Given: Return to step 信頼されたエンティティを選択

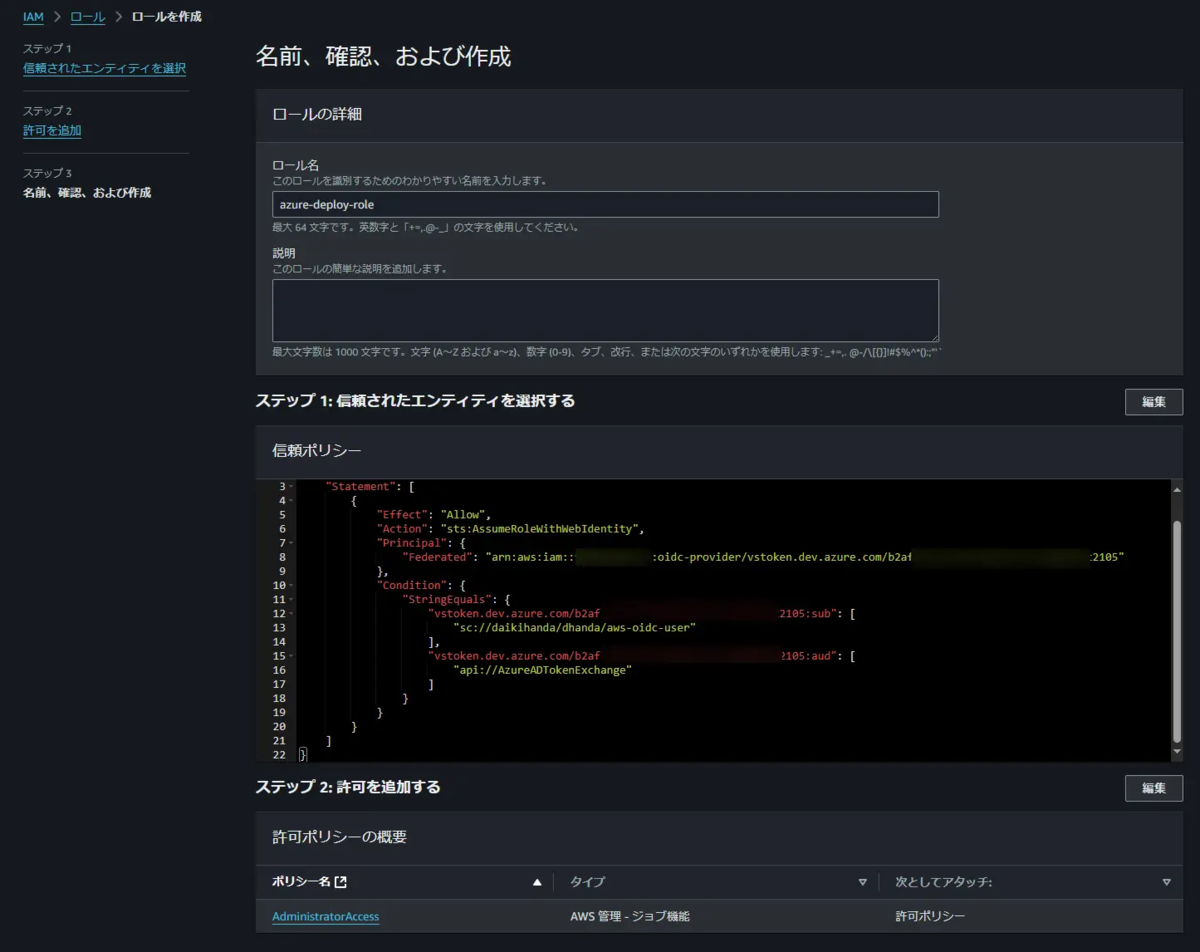Looking at the screenshot, I should pyautogui.click(x=104, y=68).
